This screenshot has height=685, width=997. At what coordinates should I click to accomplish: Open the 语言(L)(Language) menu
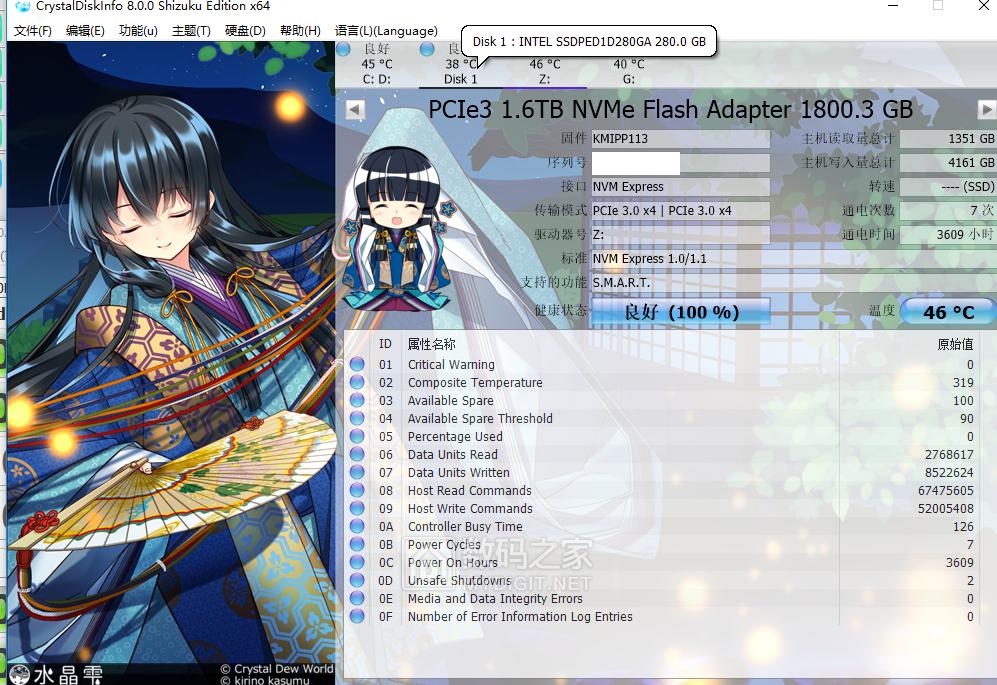(x=386, y=31)
